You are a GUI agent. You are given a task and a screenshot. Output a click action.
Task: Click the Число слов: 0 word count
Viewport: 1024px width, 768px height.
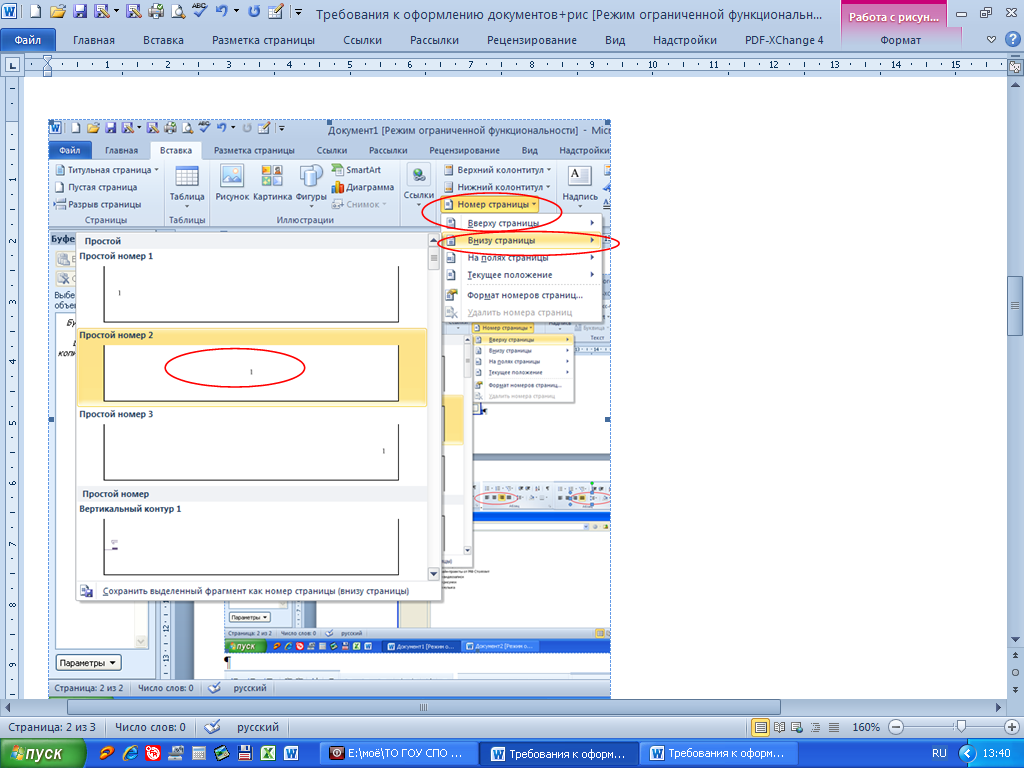coord(150,727)
